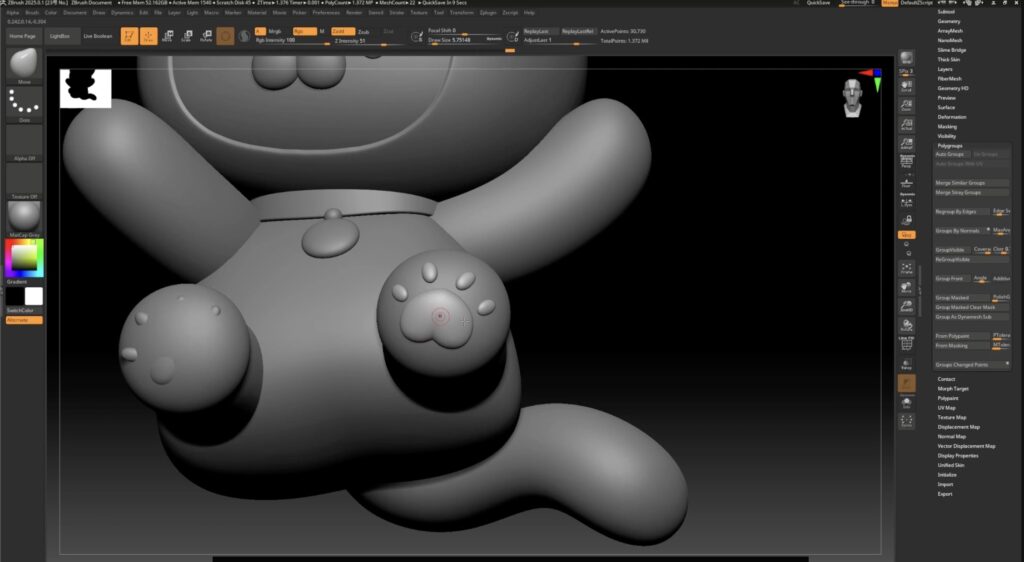This screenshot has height=562, width=1024.
Task: Select the Scale transform icon
Action: click(x=187, y=36)
